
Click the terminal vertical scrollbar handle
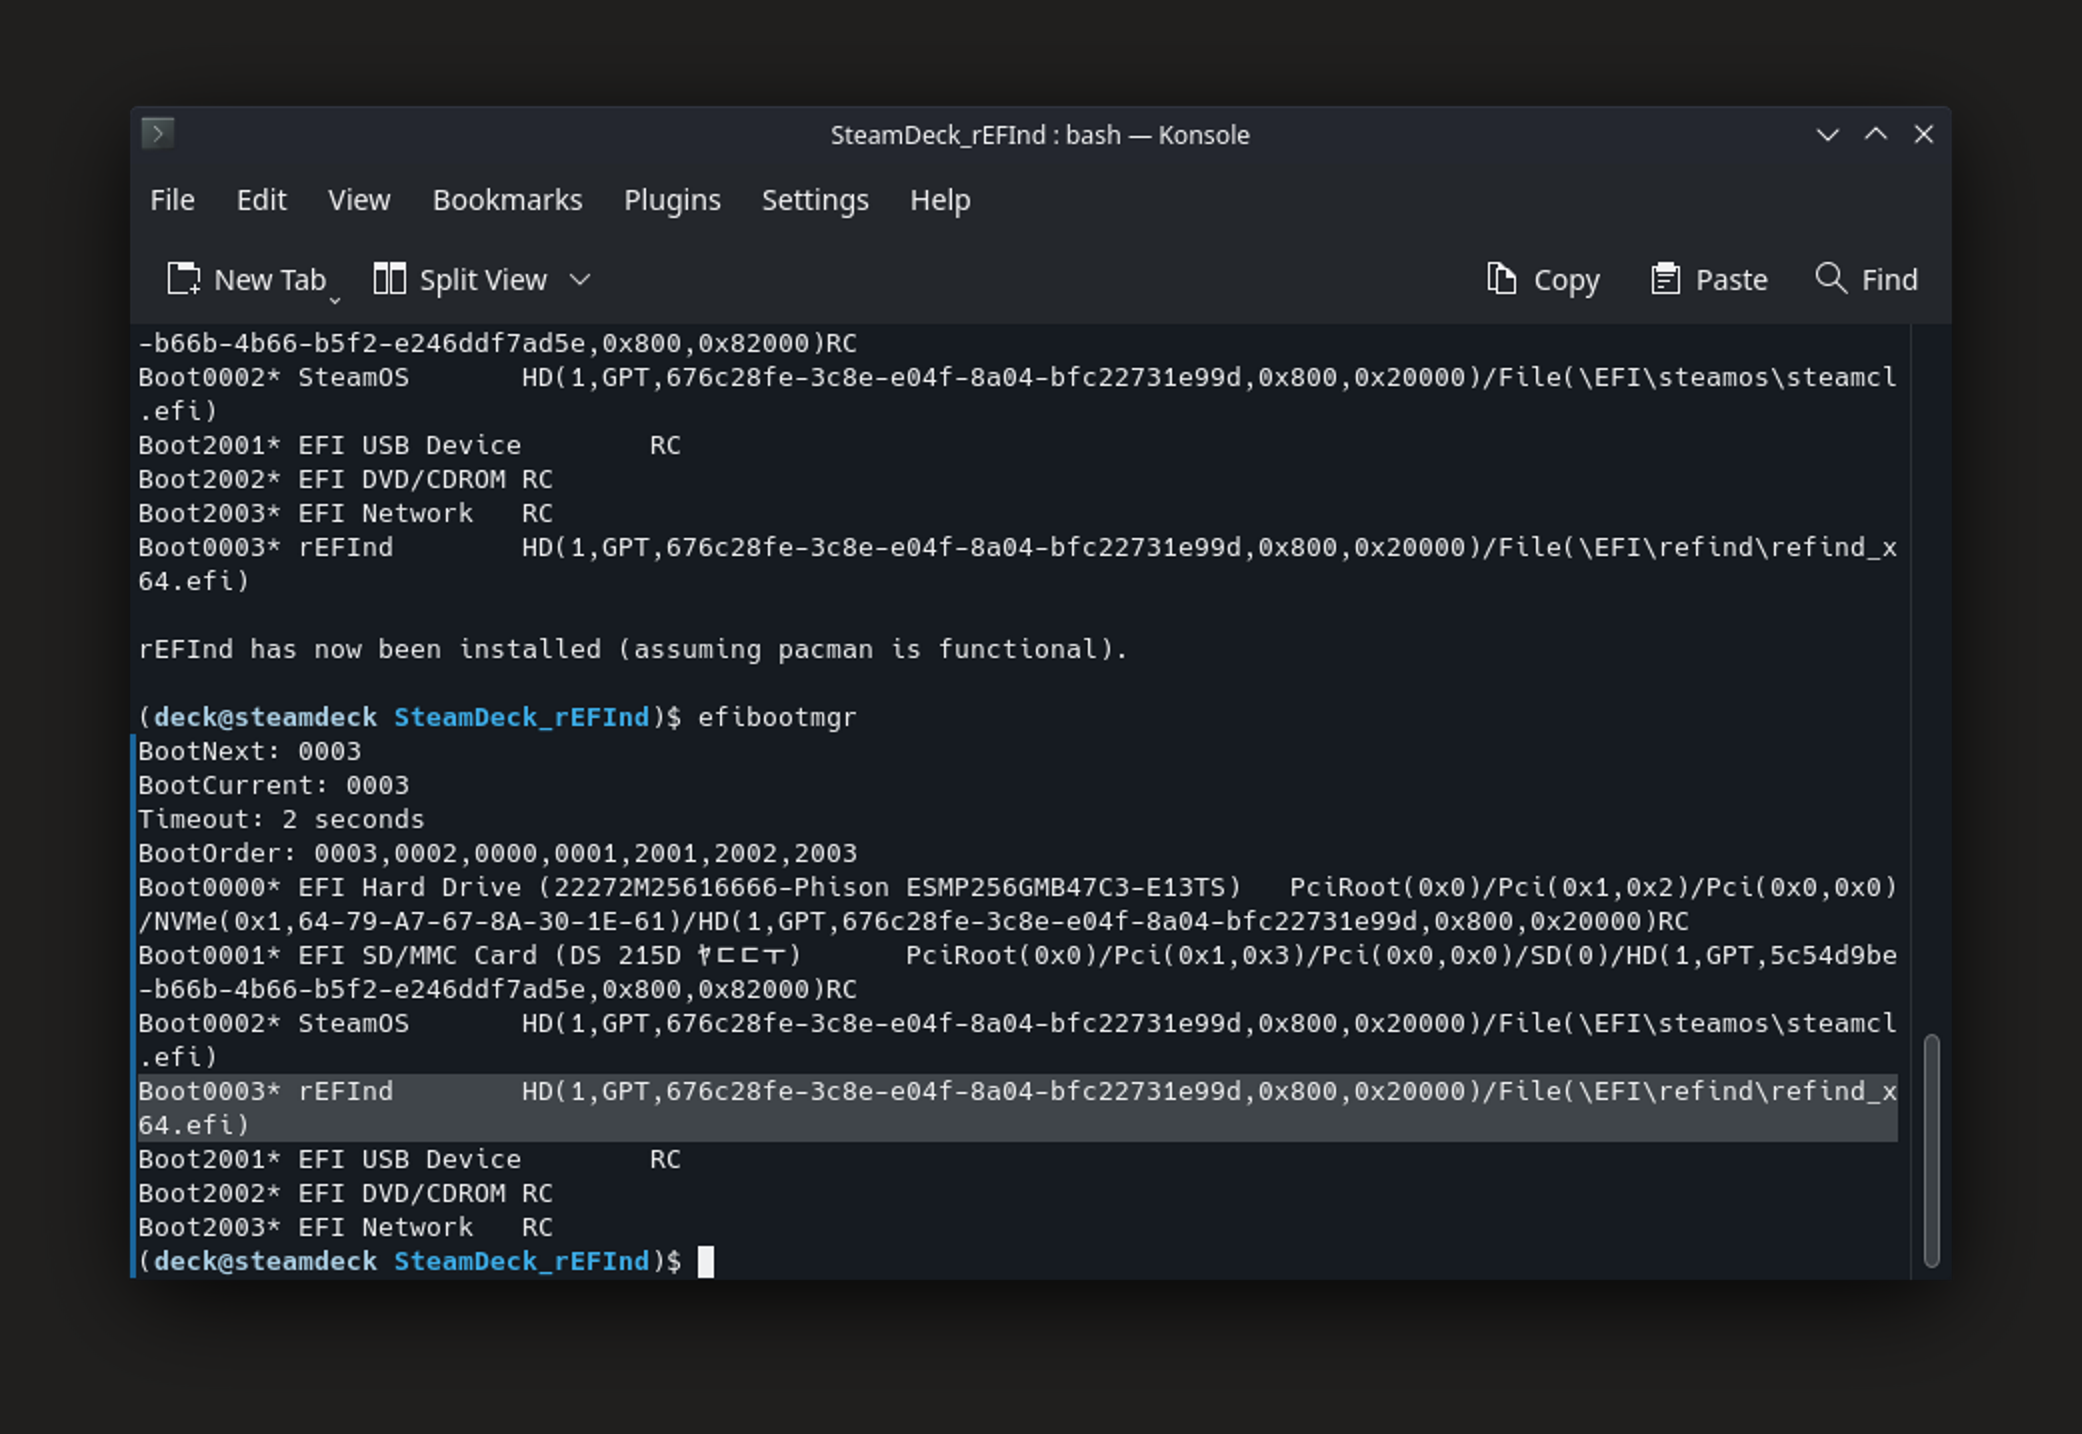pyautogui.click(x=1931, y=1150)
